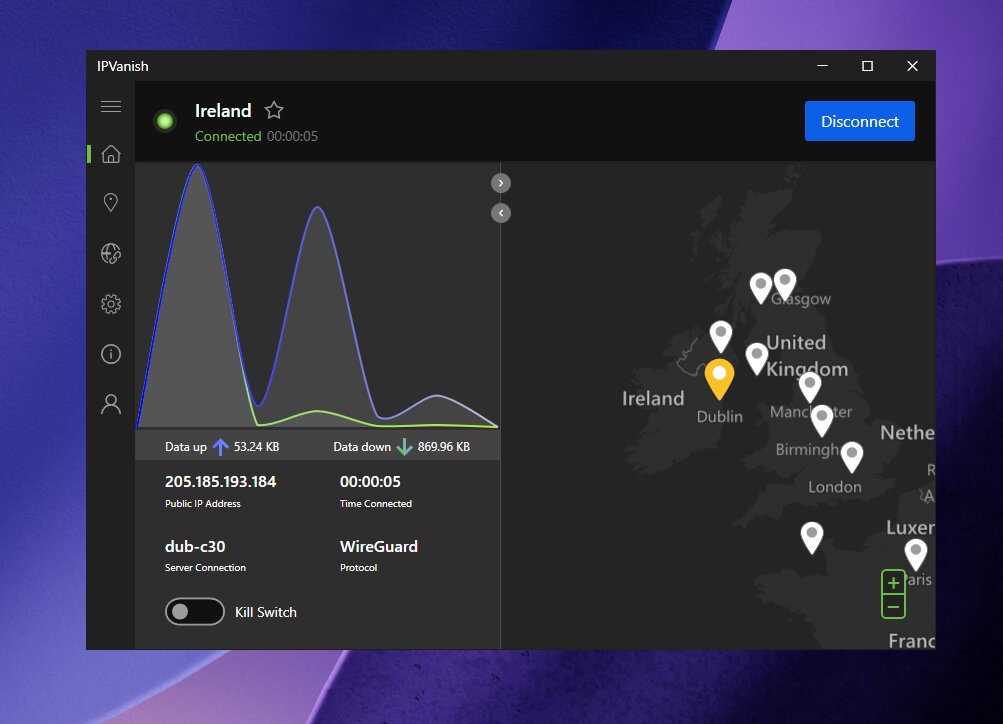Select the Birmingham map pin

822,421
